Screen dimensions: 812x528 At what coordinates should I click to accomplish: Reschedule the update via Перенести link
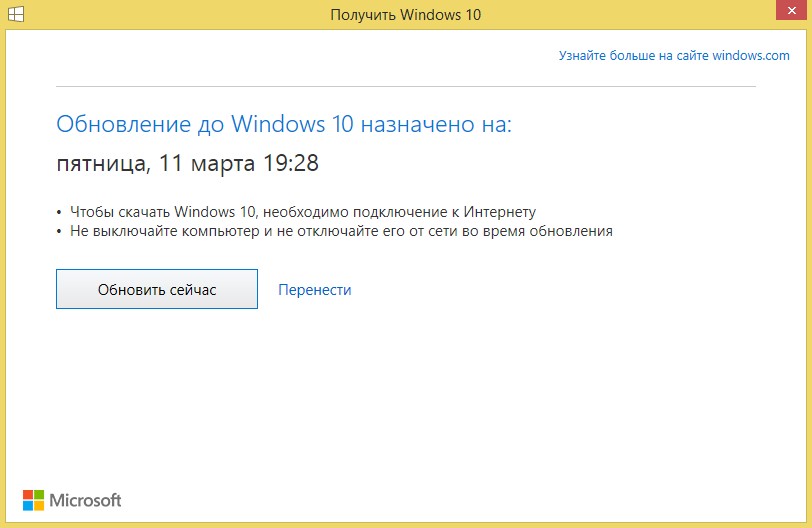pos(314,290)
